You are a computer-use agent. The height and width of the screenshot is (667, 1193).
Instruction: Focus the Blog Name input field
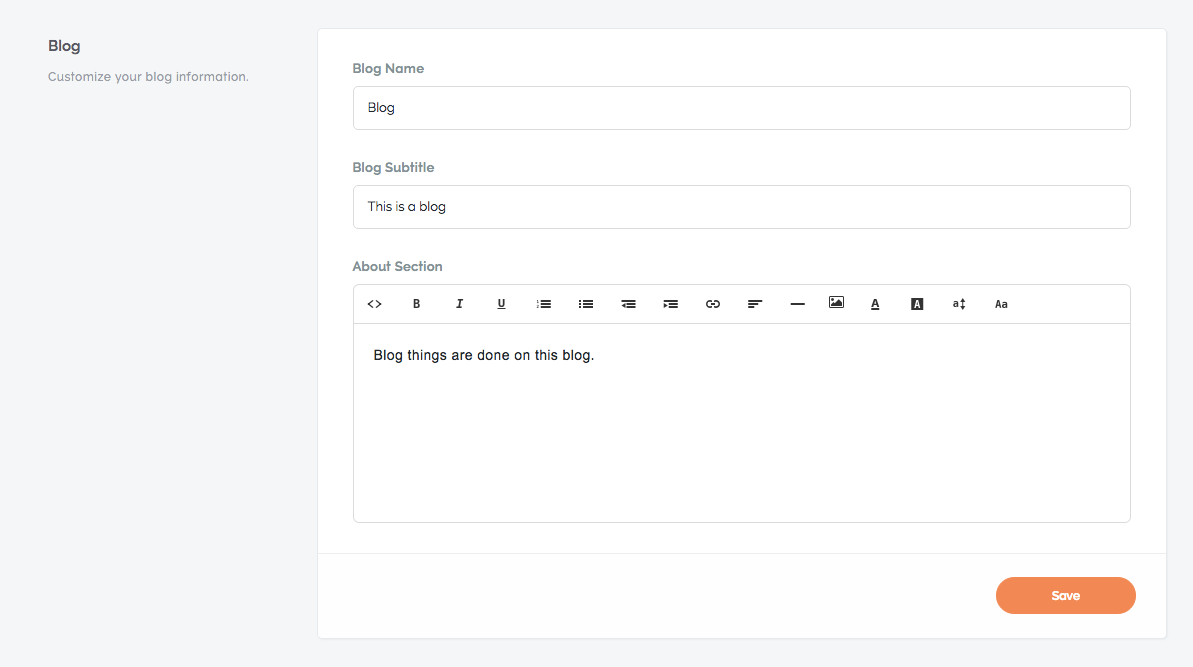pos(742,108)
